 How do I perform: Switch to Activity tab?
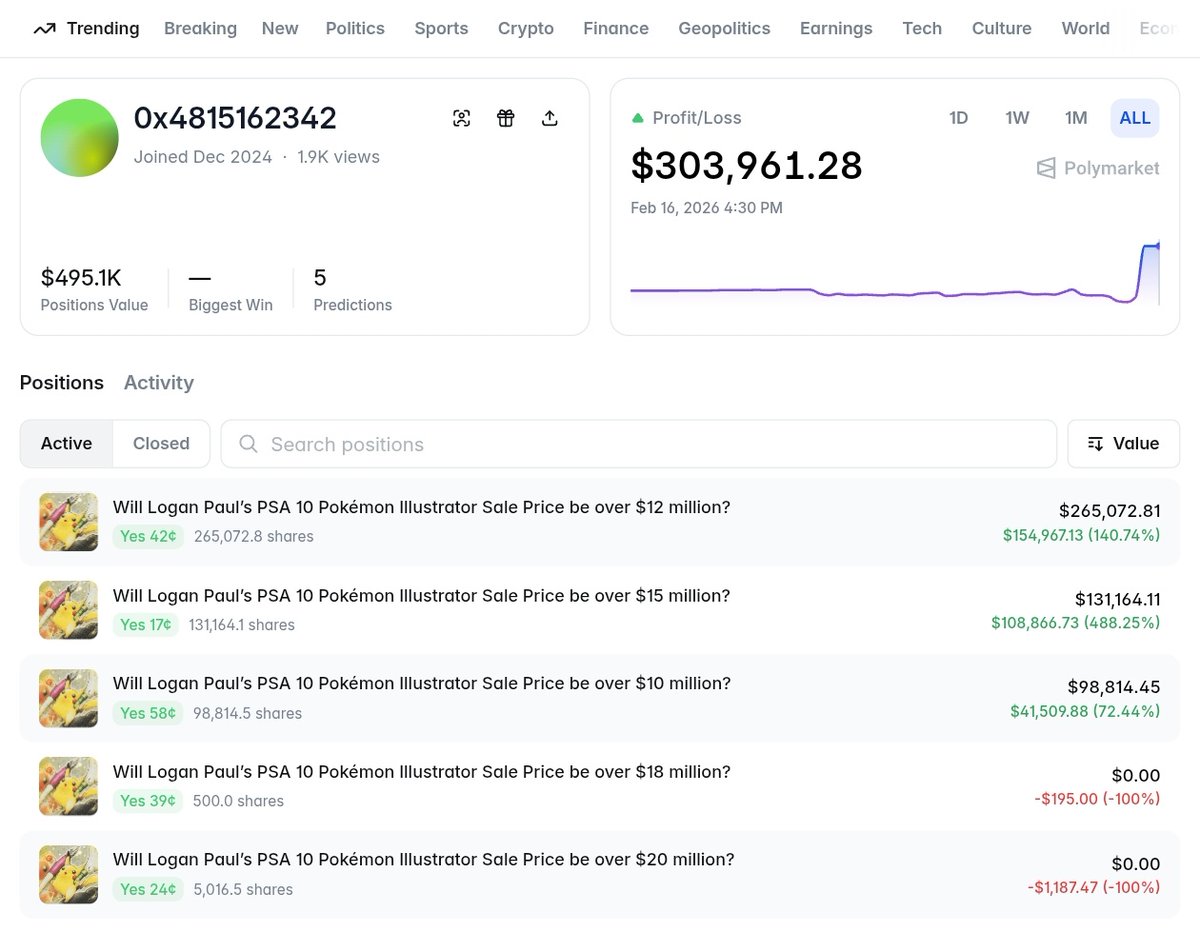[159, 382]
